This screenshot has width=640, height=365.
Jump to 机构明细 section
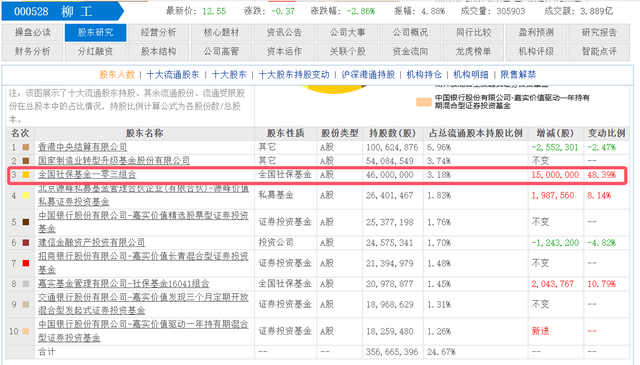[471, 75]
